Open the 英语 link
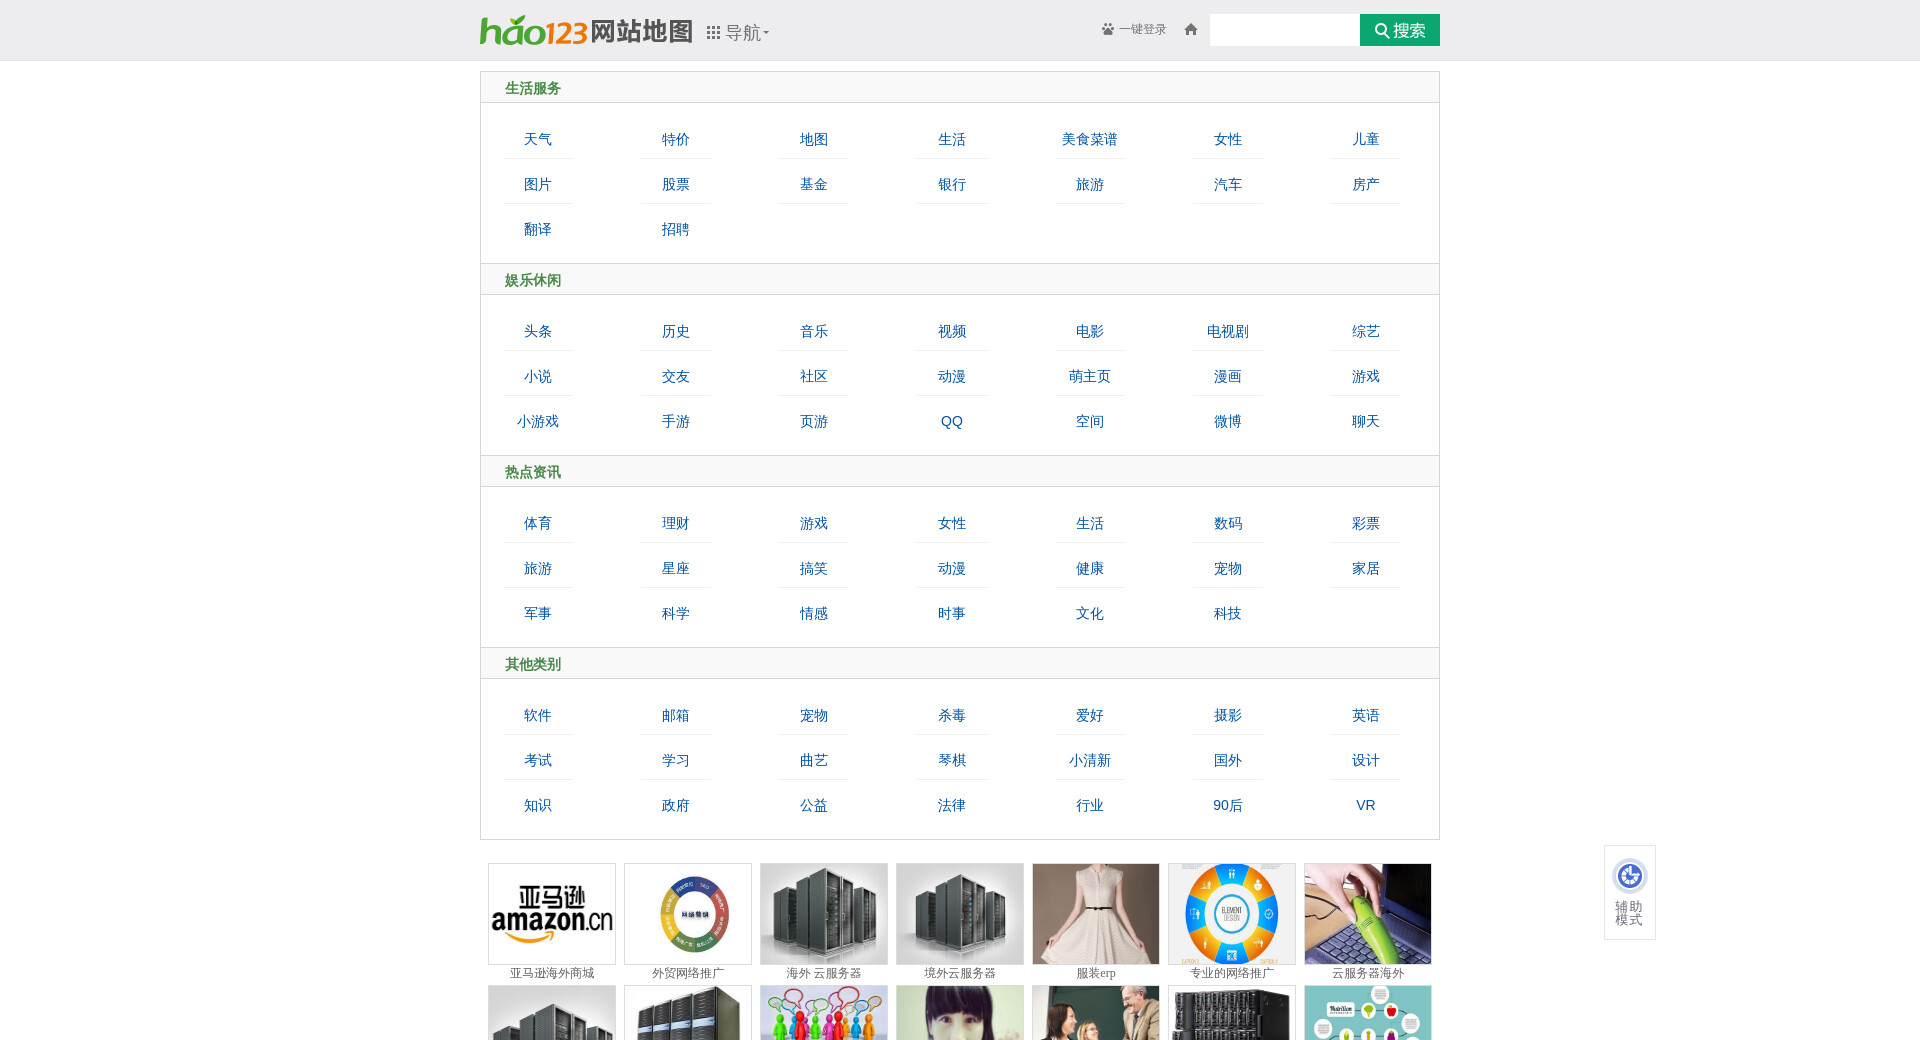This screenshot has height=1040, width=1920. 1366,716
